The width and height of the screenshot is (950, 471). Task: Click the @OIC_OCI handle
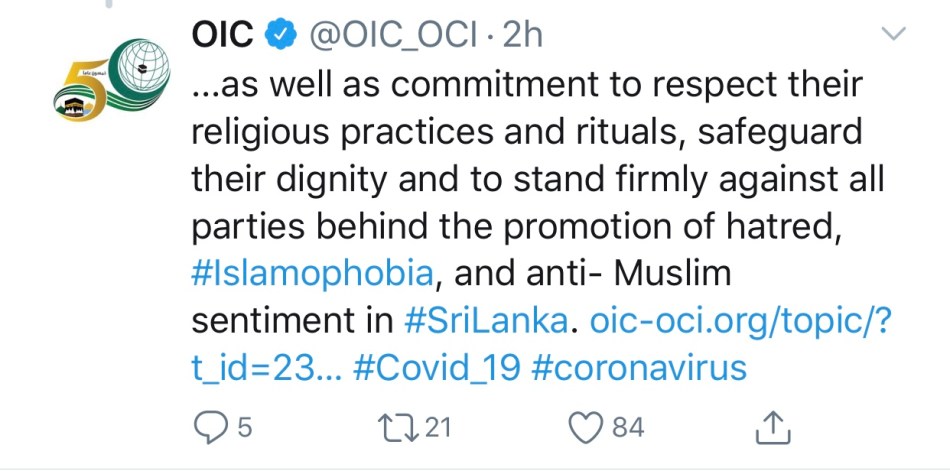396,35
